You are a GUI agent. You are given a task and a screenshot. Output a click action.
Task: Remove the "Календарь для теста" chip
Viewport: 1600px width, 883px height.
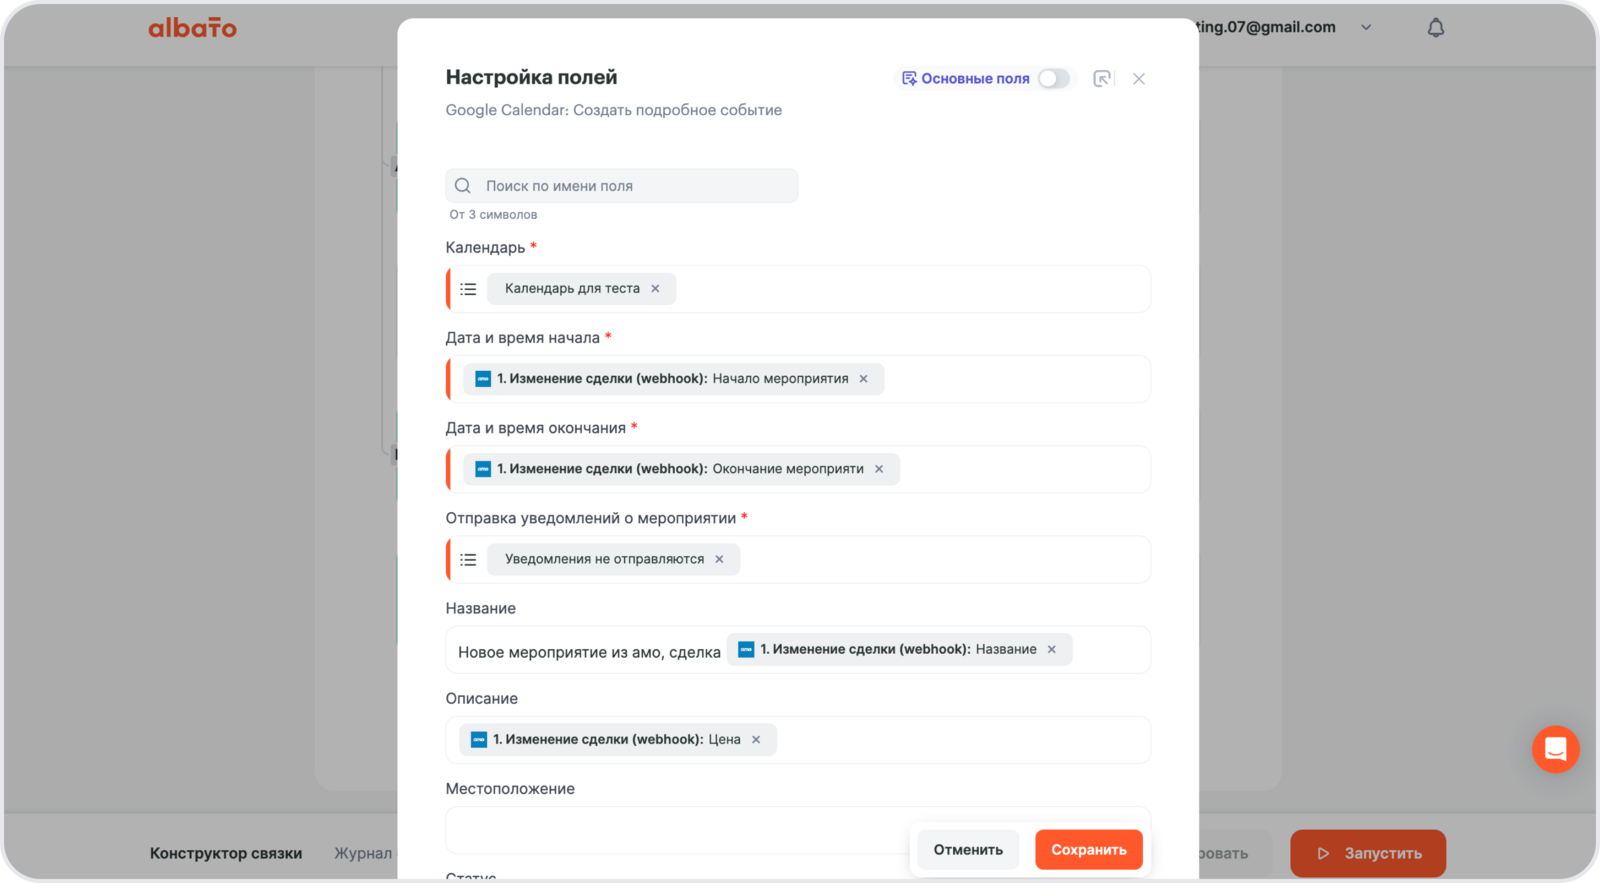[656, 289]
